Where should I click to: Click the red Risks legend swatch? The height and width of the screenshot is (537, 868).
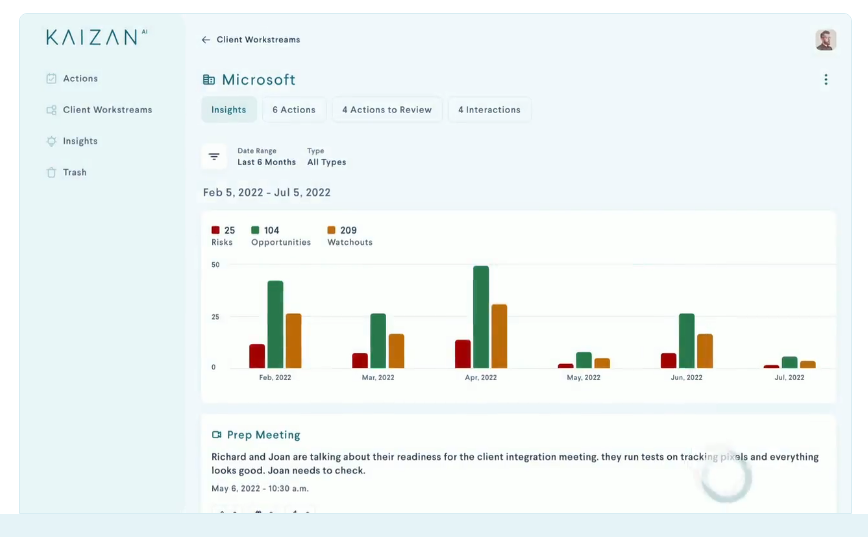(x=215, y=230)
